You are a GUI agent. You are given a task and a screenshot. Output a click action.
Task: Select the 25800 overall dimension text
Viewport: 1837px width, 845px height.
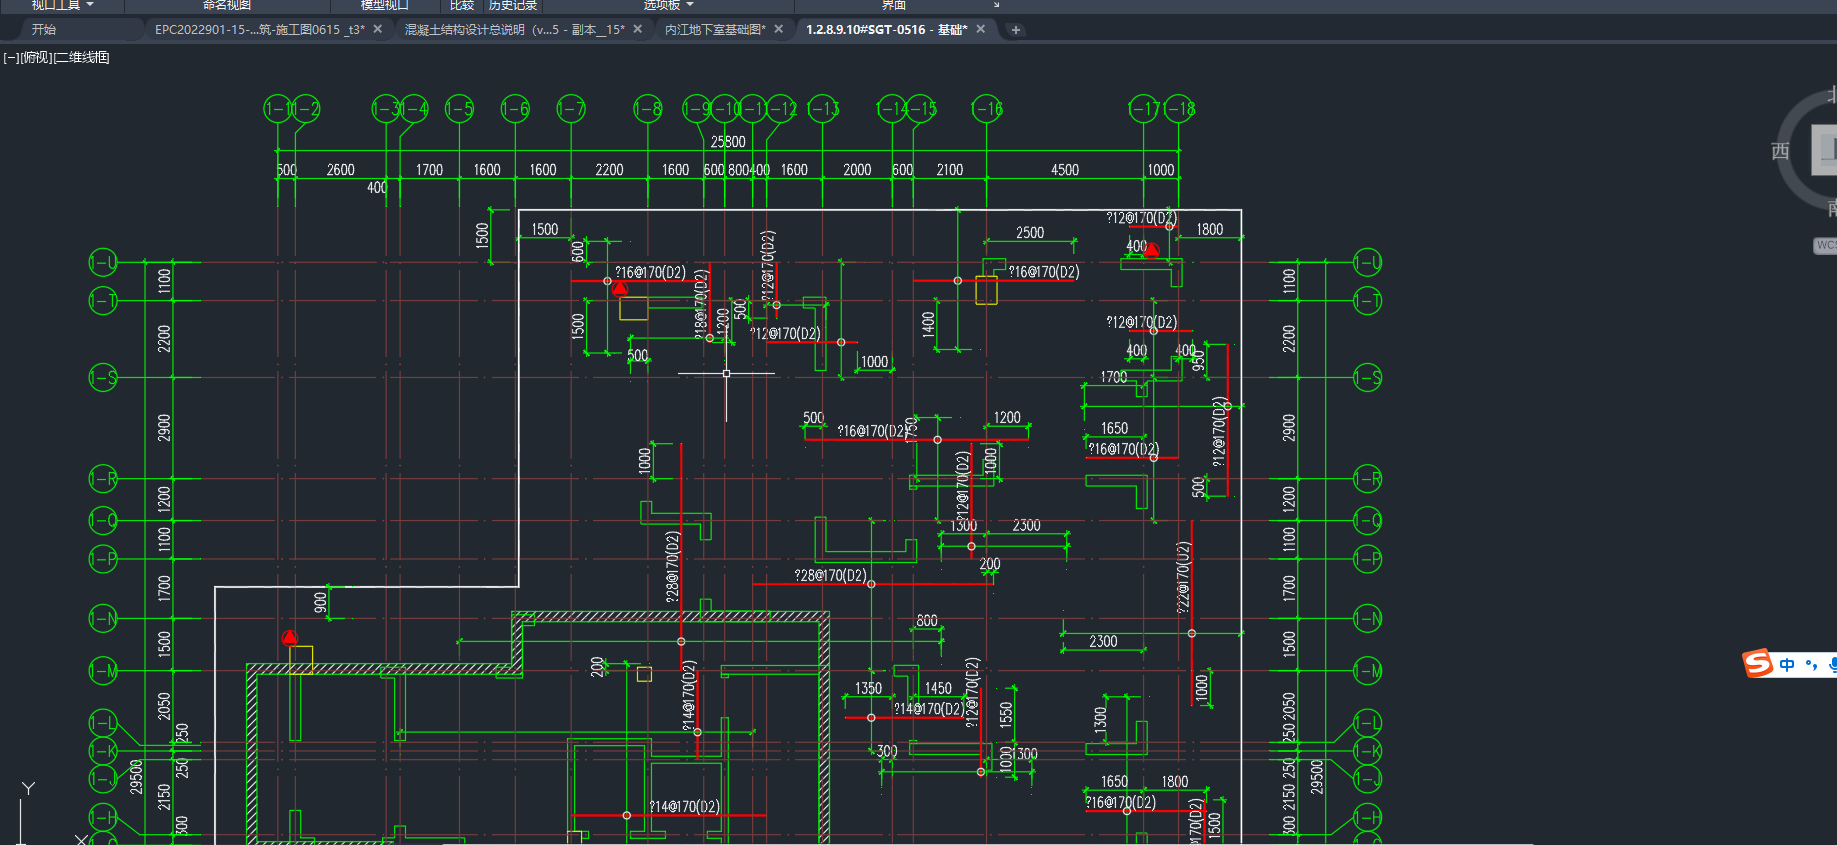click(x=728, y=142)
